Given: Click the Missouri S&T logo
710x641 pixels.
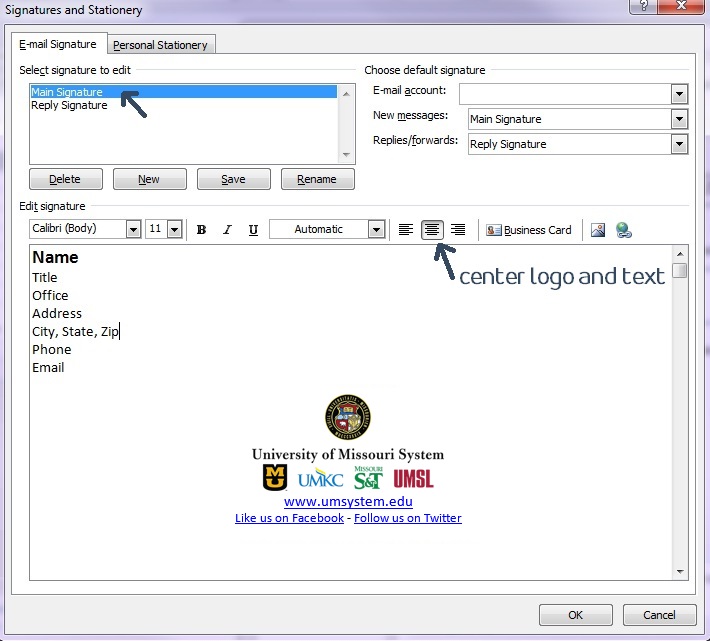Looking at the screenshot, I should pos(369,478).
